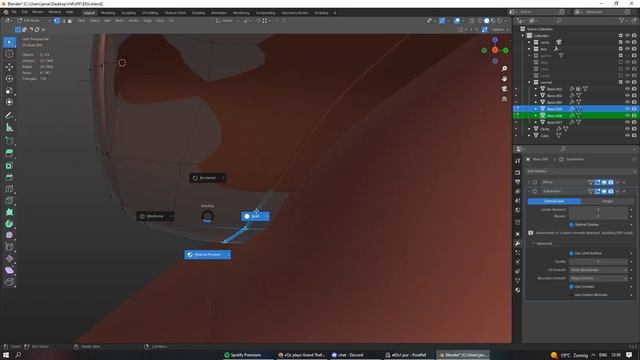Enable vertex select mode

click(x=57, y=20)
